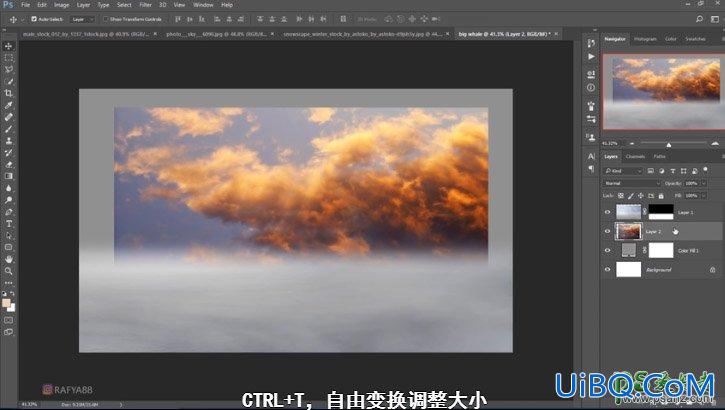725x410 pixels.
Task: Click the align left edges button
Action: pyautogui.click(x=217, y=19)
